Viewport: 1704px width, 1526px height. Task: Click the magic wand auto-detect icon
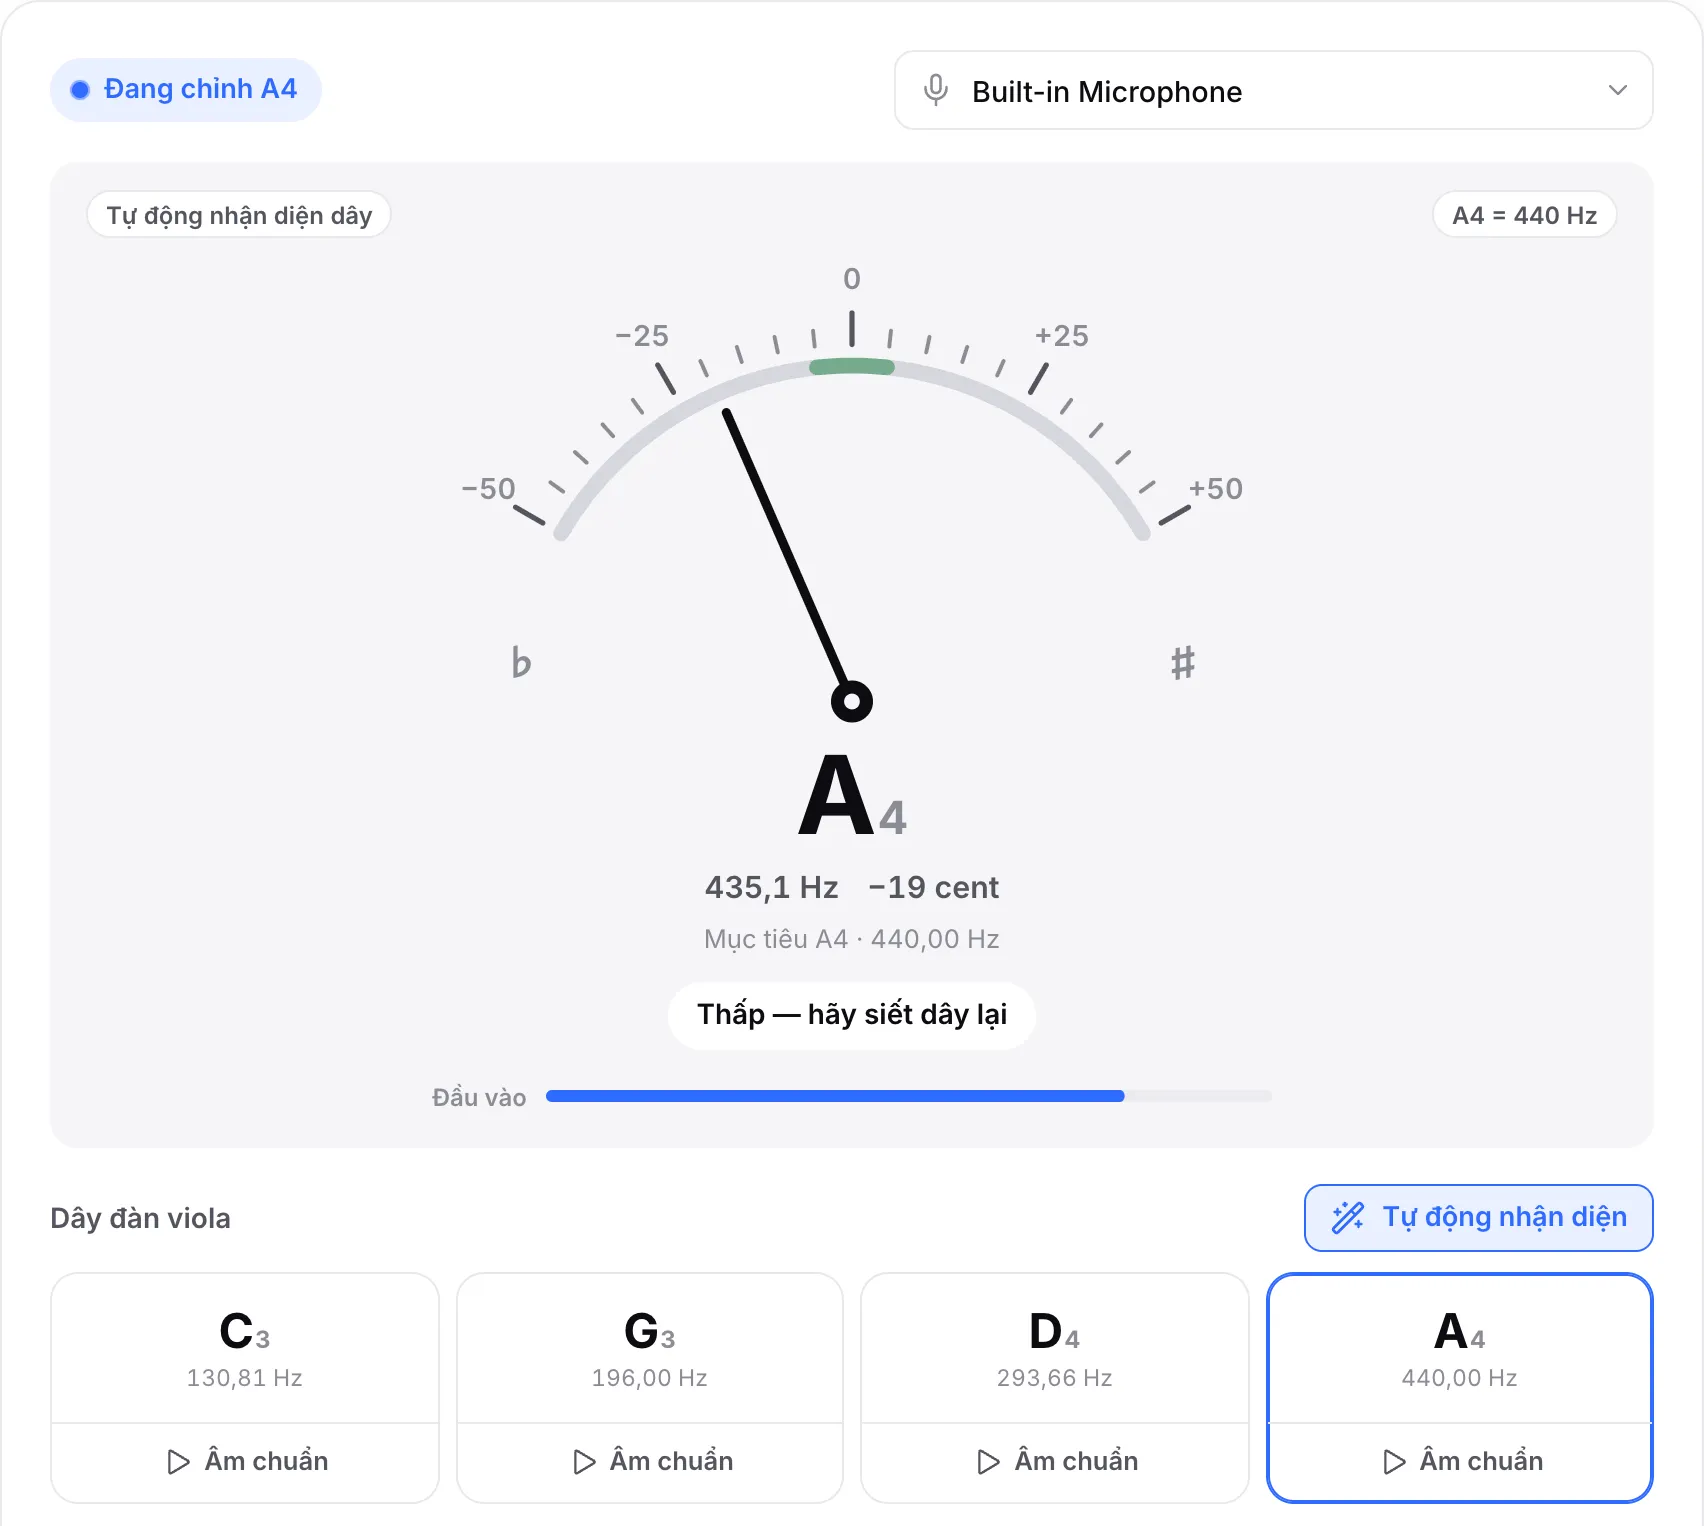[1348, 1217]
